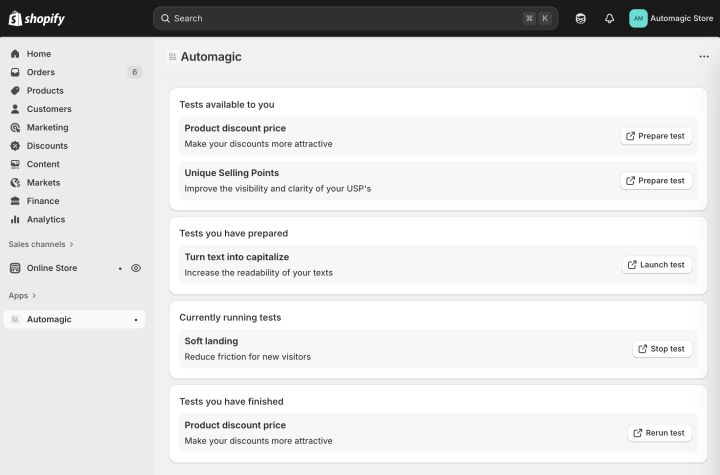Open the Sidekick assistant icon
720x475 pixels.
coord(581,18)
